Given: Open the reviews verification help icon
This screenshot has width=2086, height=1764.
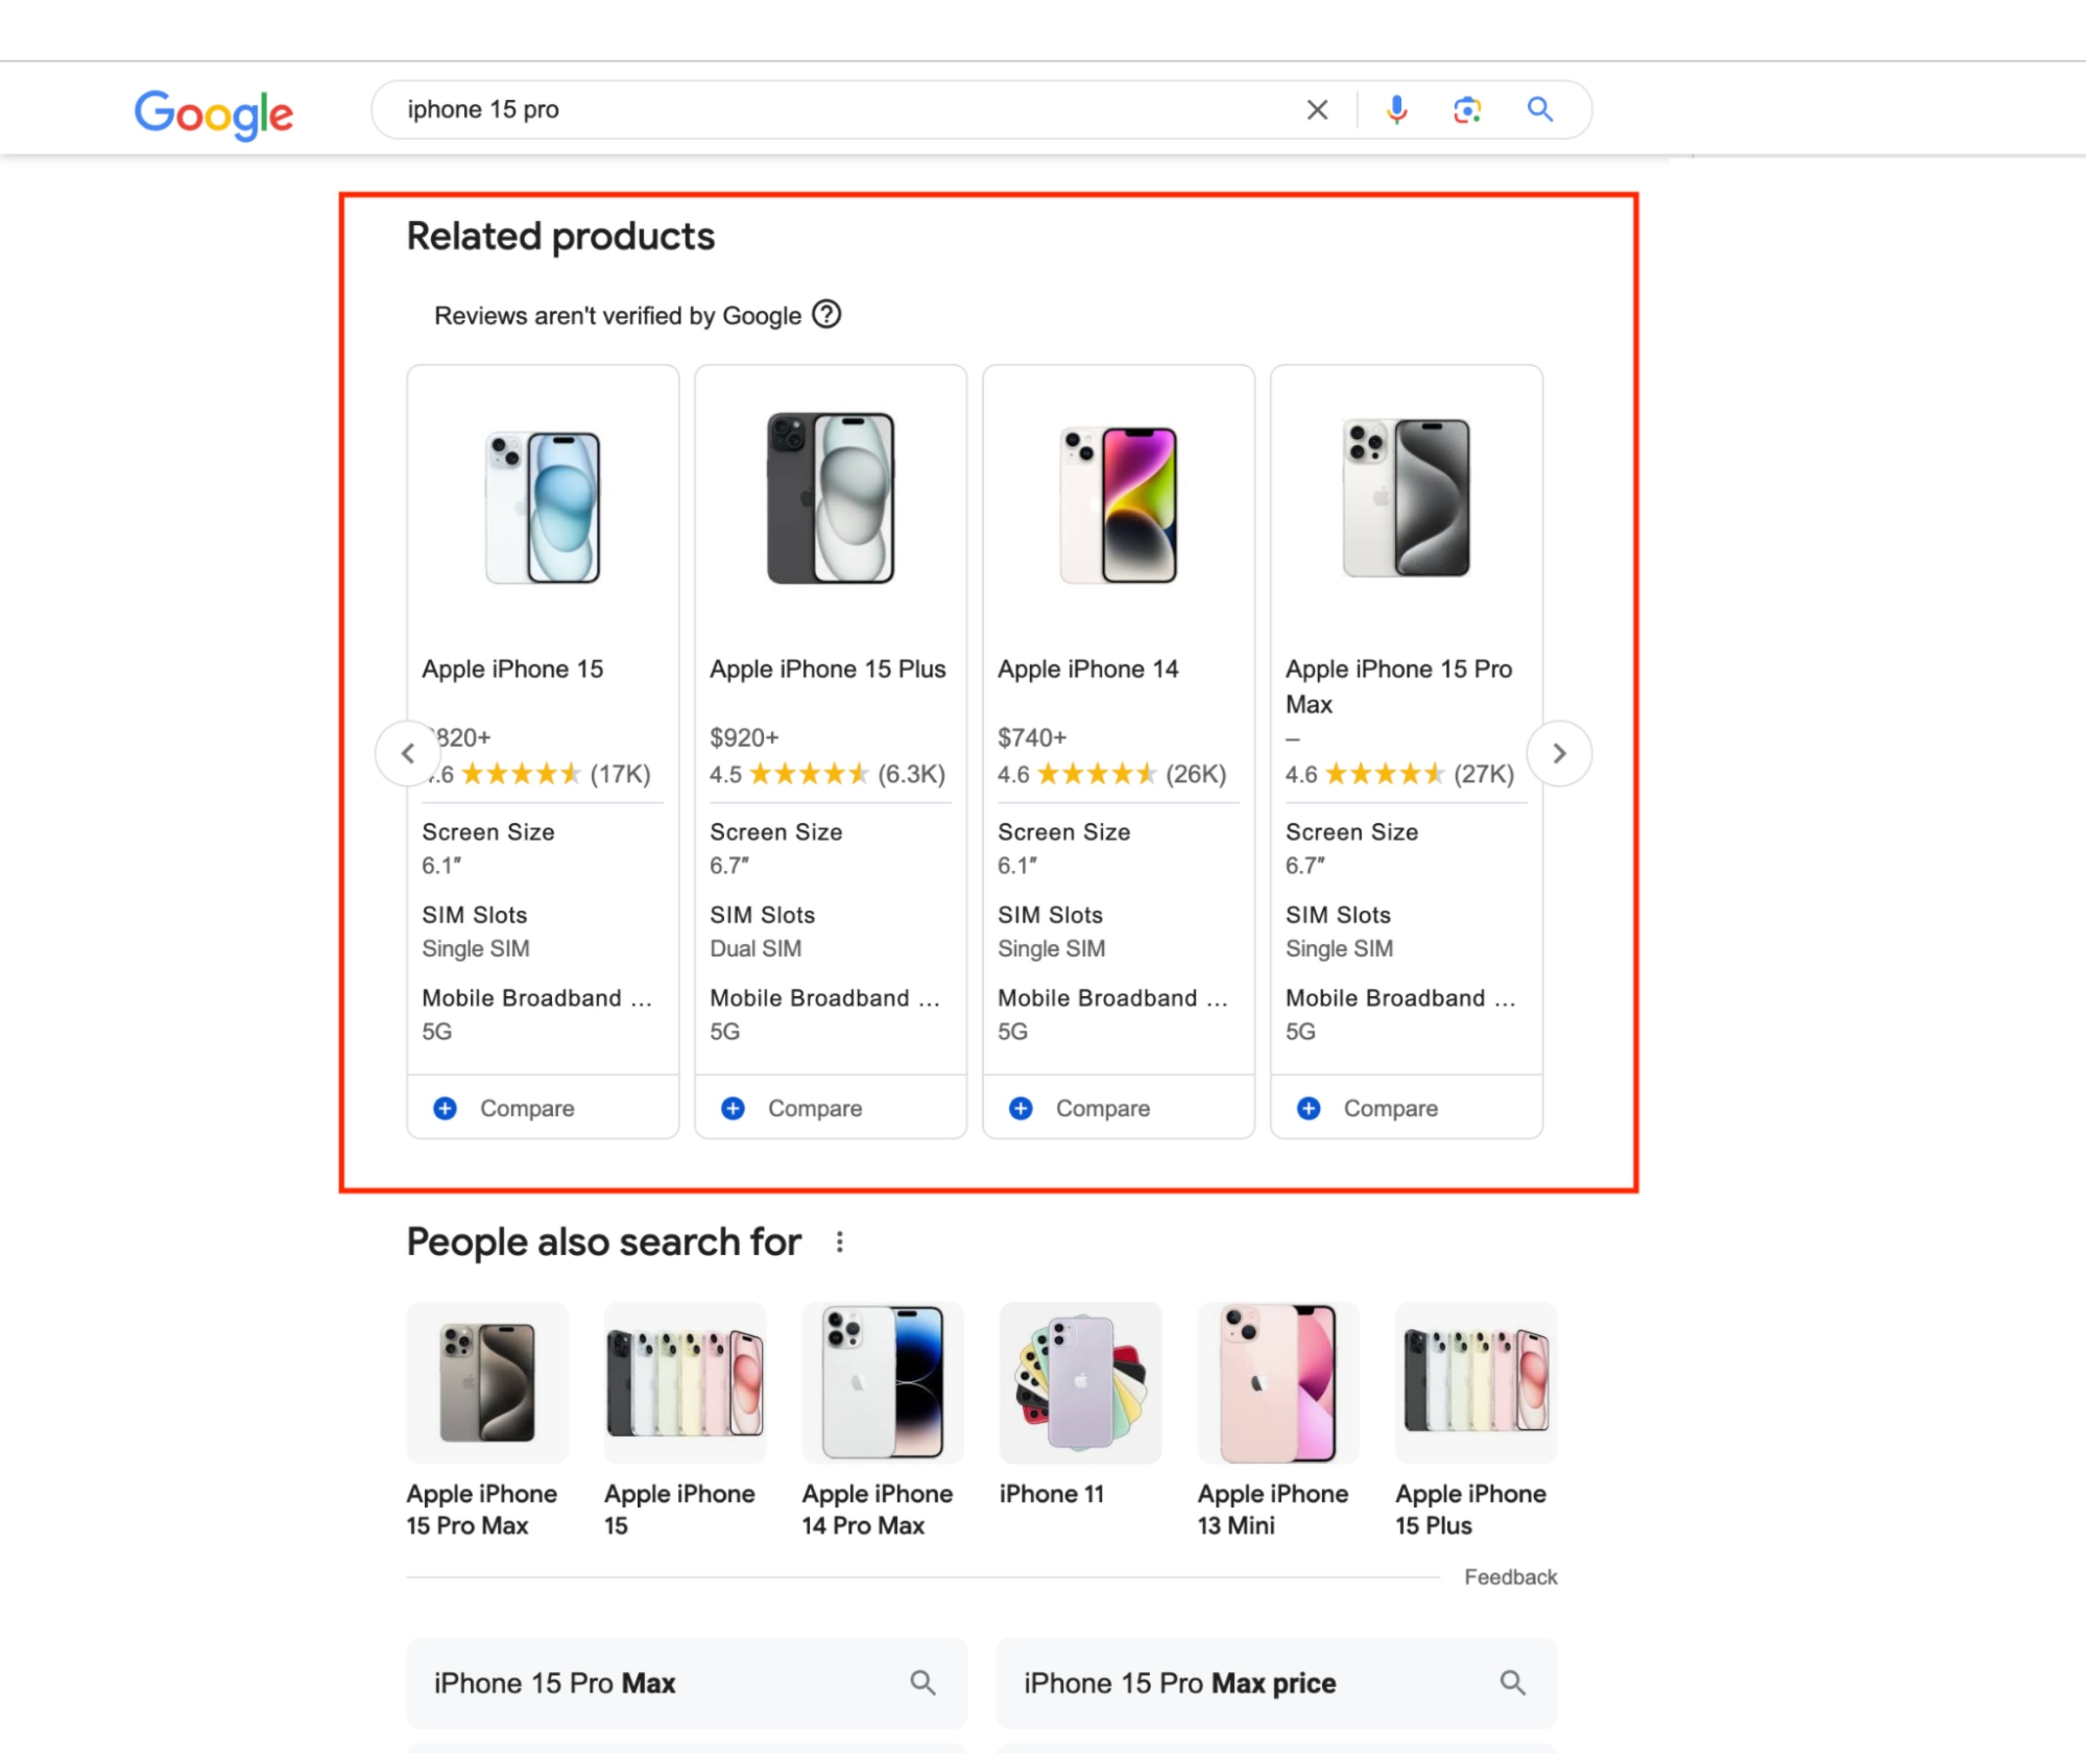Looking at the screenshot, I should tap(827, 314).
